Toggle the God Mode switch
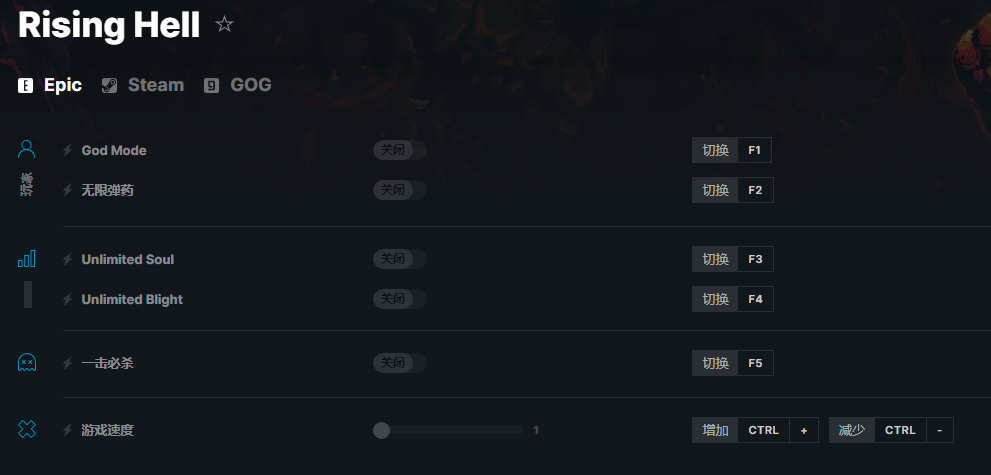Image resolution: width=991 pixels, height=475 pixels. pos(400,150)
